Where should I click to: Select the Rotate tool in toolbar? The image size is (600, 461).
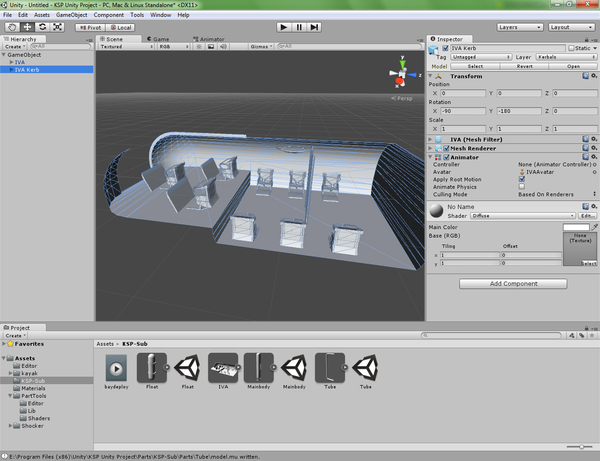41,27
